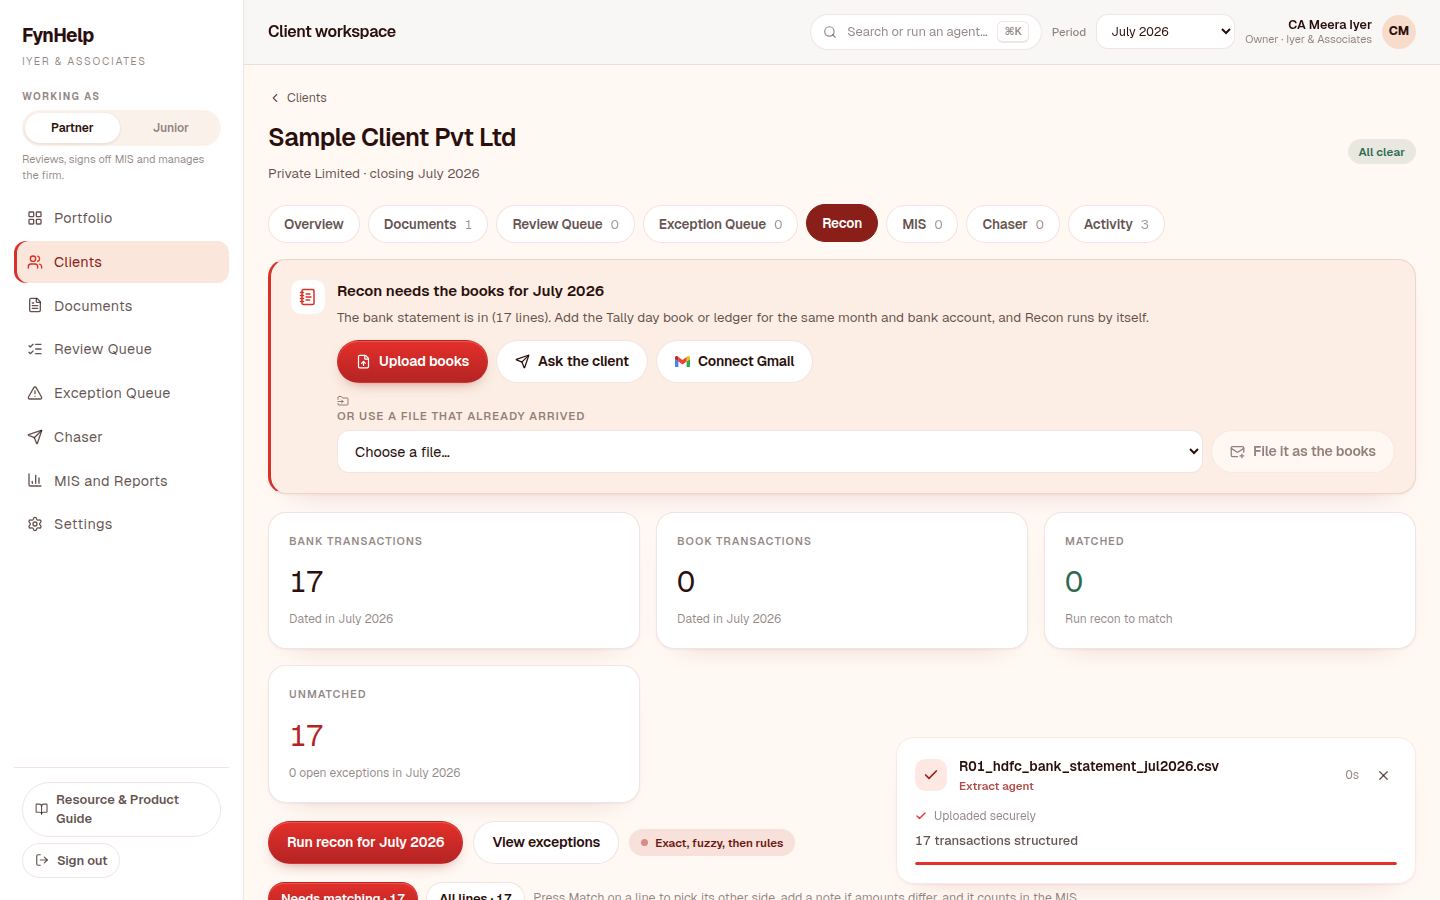
Task: Open the Period July 2026 dropdown
Action: point(1165,32)
